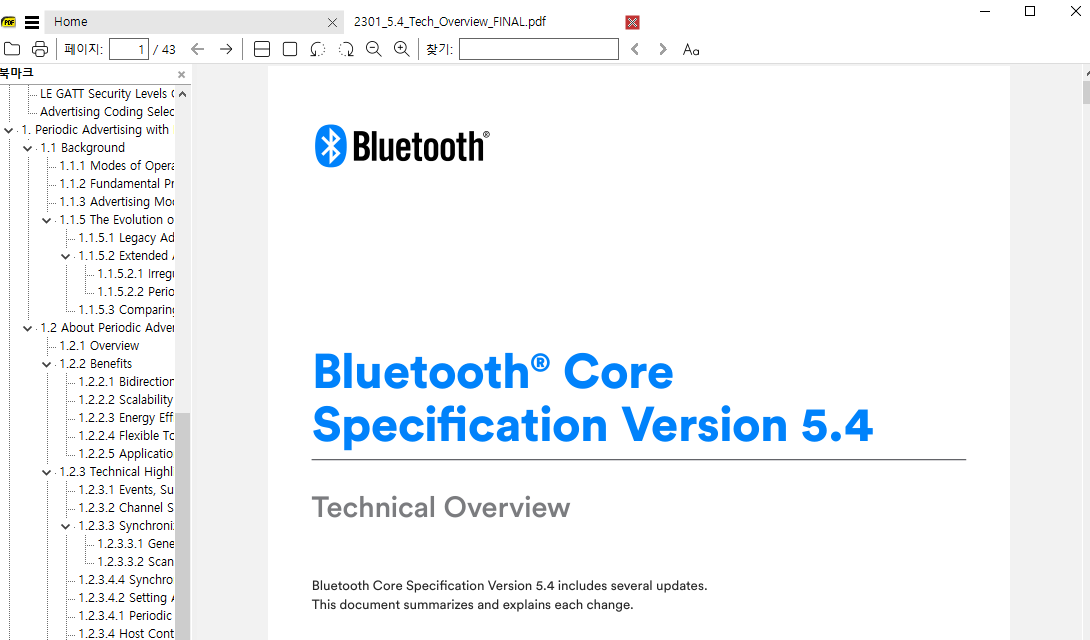This screenshot has width=1090, height=640.
Task: Open bookmark 1.2.2.2 Scalability
Action: pos(126,400)
